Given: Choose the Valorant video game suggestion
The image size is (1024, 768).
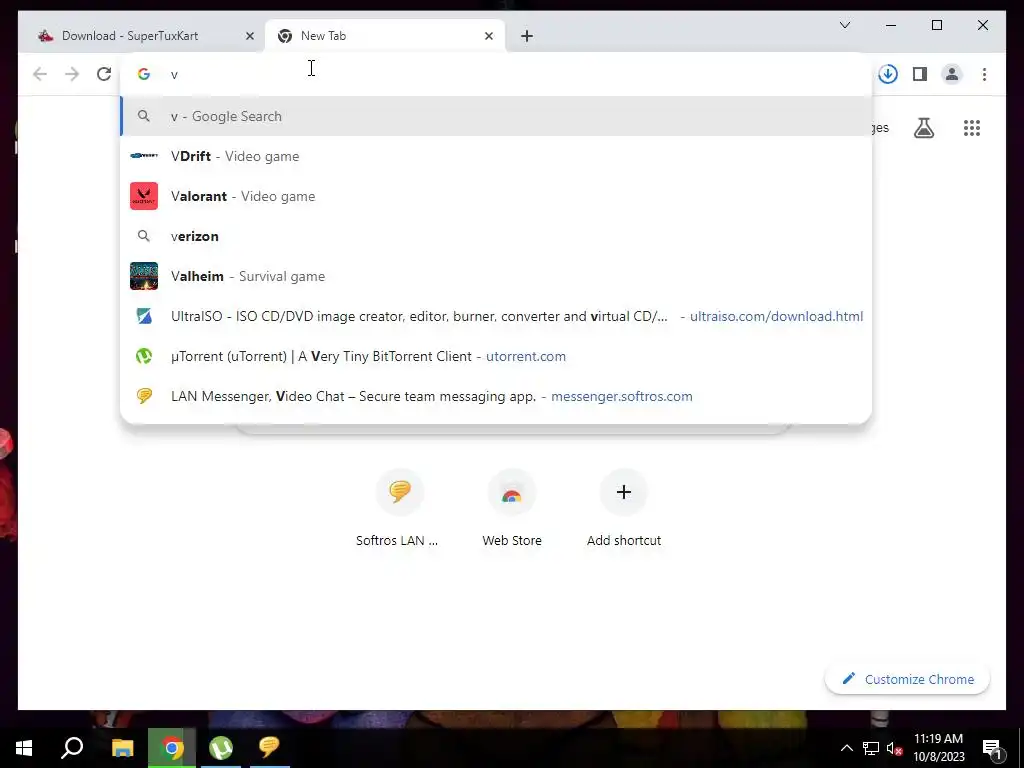Looking at the screenshot, I should [x=496, y=196].
